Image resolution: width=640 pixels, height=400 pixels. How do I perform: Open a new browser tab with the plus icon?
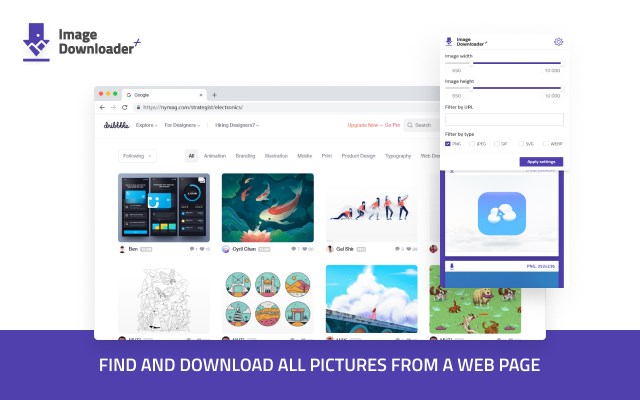point(214,95)
